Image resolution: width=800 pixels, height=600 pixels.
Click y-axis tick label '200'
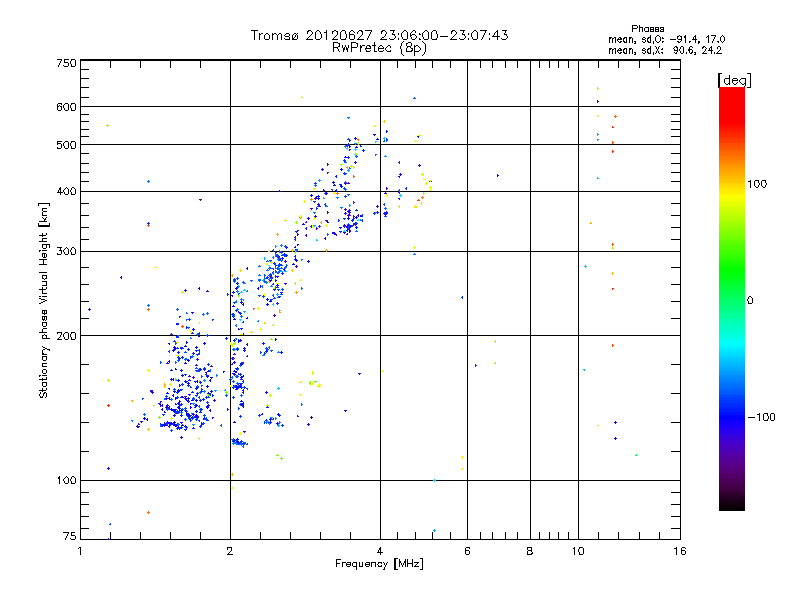coord(66,336)
